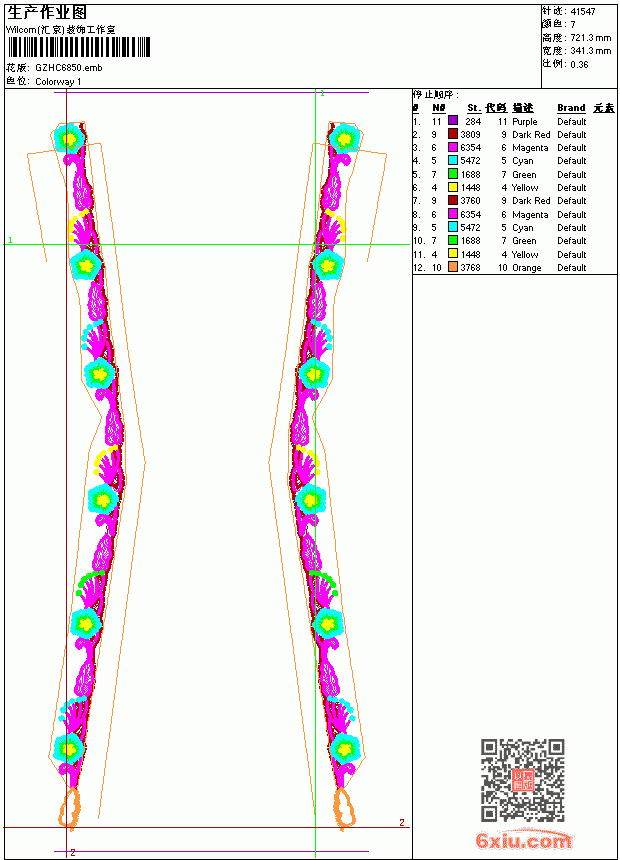
Task: Click the 6xiu.com watermark link
Action: 523,840
